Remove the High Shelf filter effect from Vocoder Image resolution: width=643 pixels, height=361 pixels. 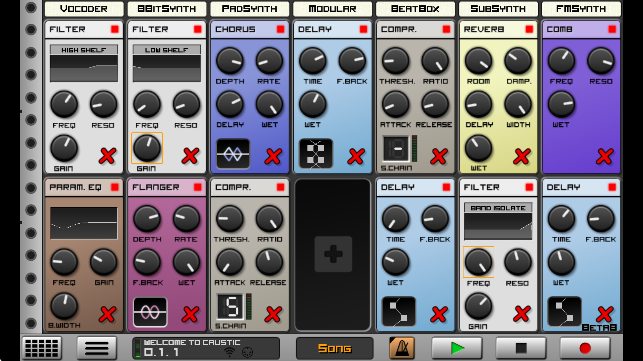coord(107,156)
